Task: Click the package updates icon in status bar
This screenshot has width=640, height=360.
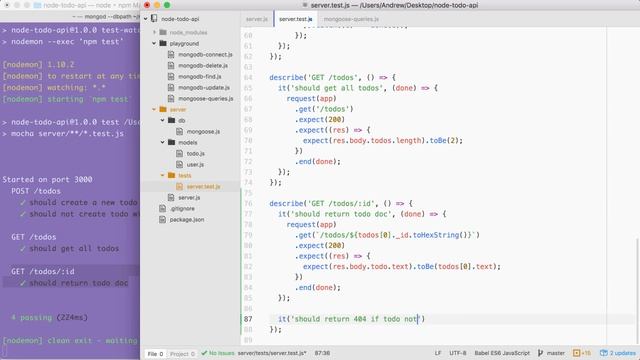Action: (604, 353)
